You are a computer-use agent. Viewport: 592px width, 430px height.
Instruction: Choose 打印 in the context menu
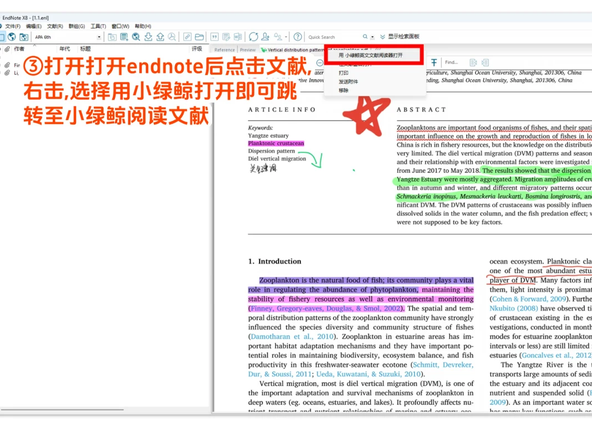pyautogui.click(x=343, y=73)
